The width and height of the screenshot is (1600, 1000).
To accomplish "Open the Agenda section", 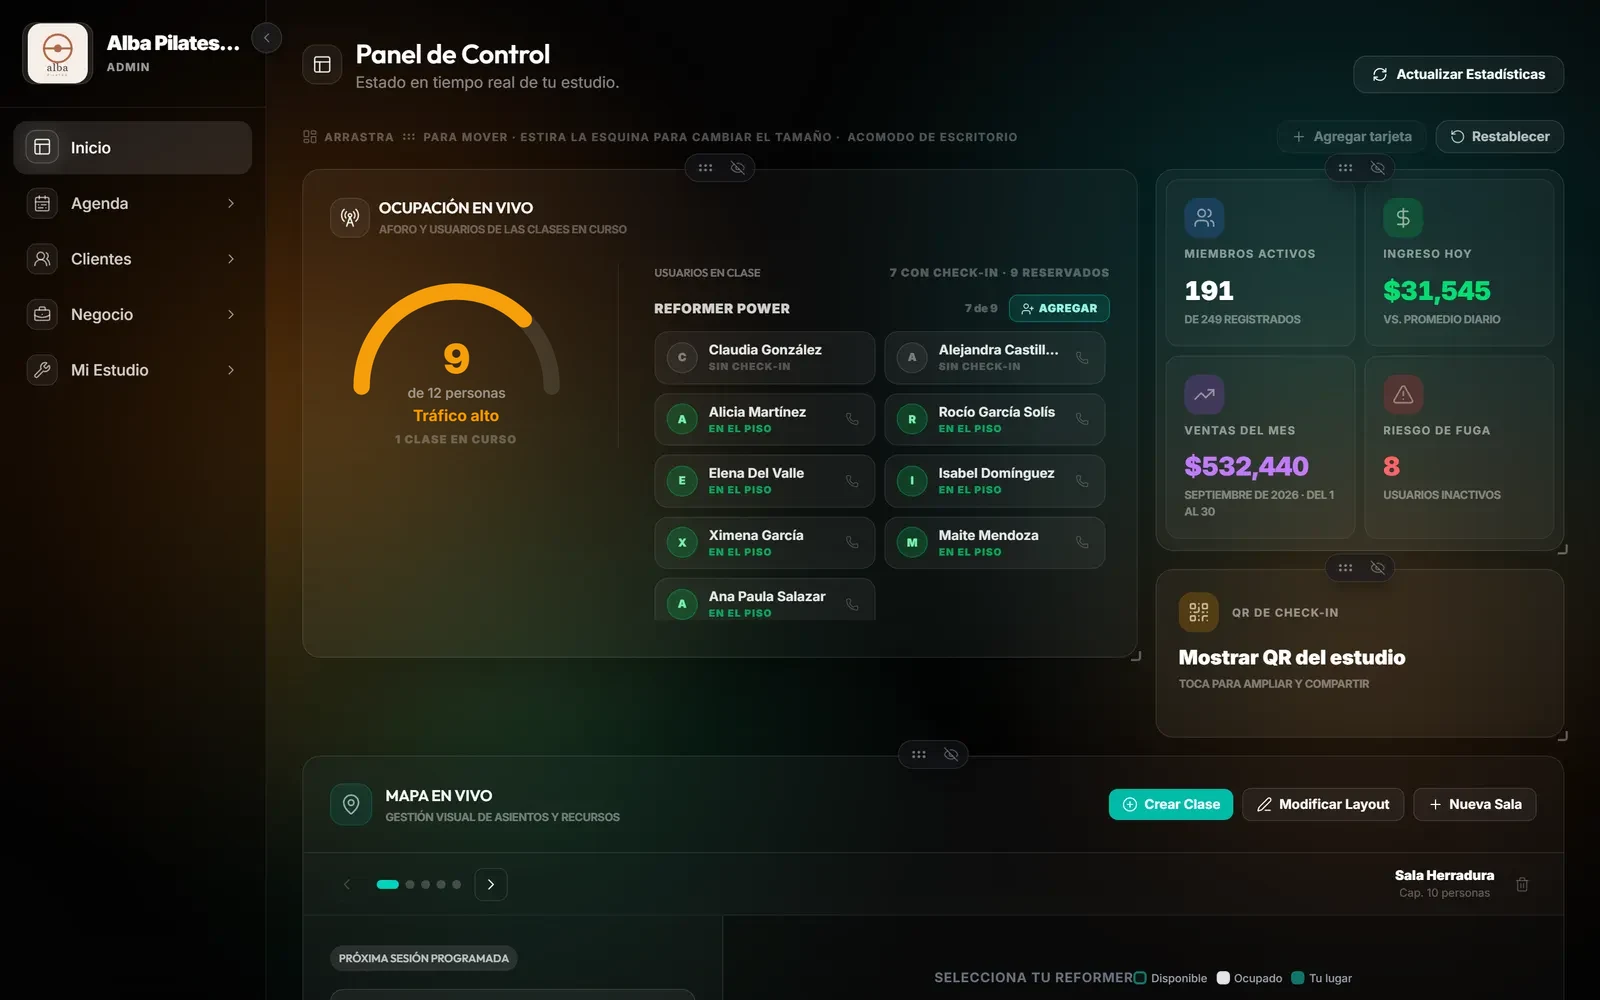I will tap(133, 203).
